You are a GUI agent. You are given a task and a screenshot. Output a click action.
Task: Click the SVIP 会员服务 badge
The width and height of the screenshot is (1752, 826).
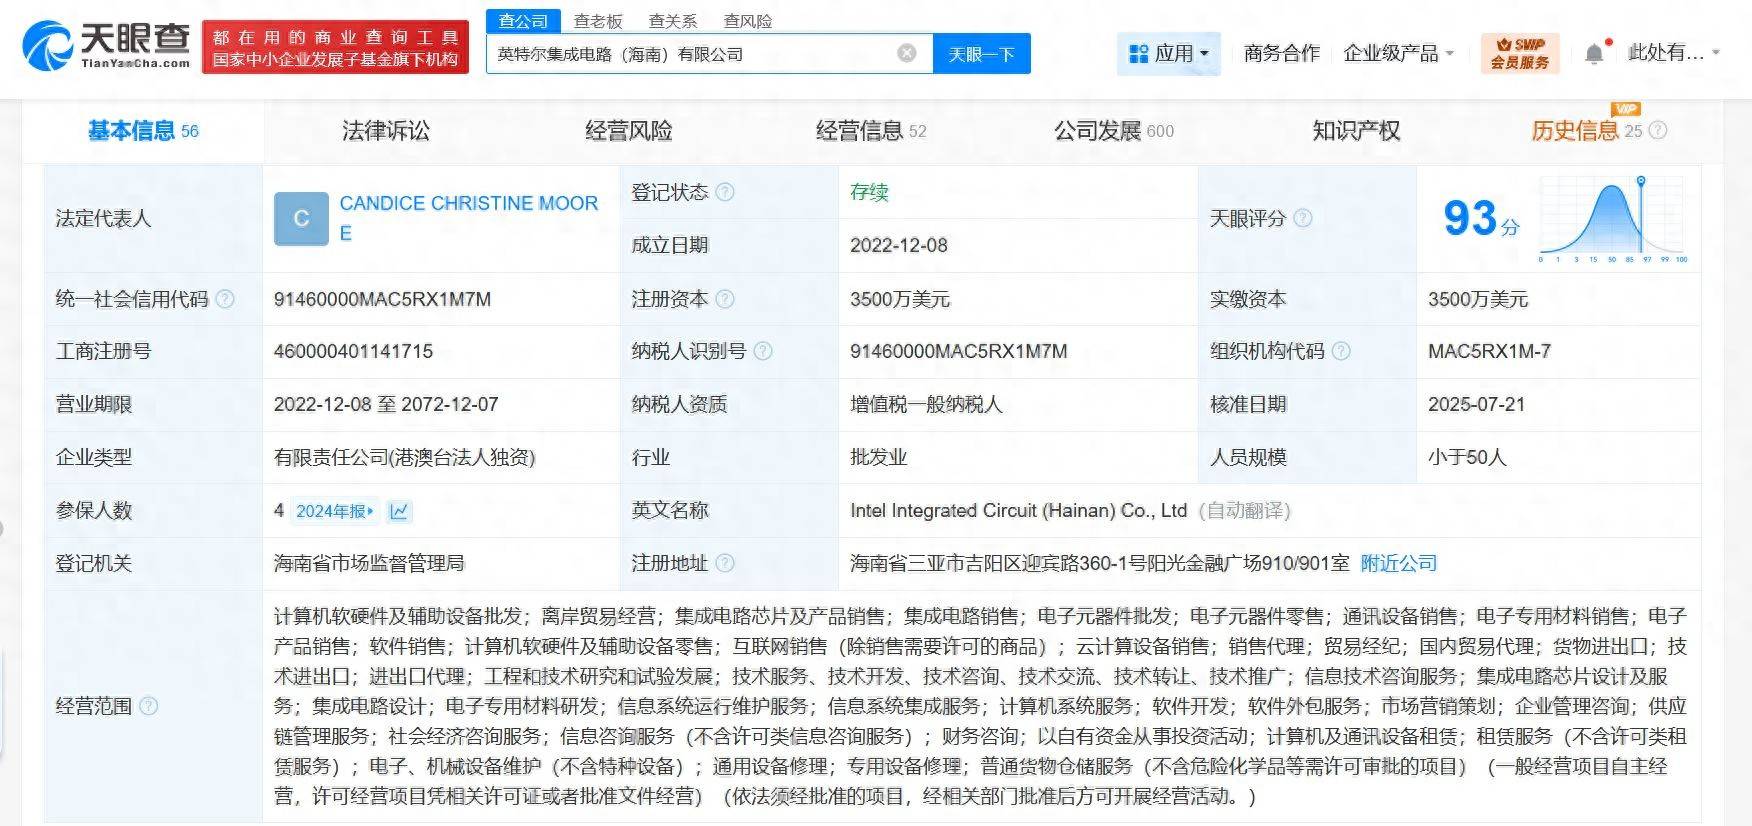[1520, 53]
